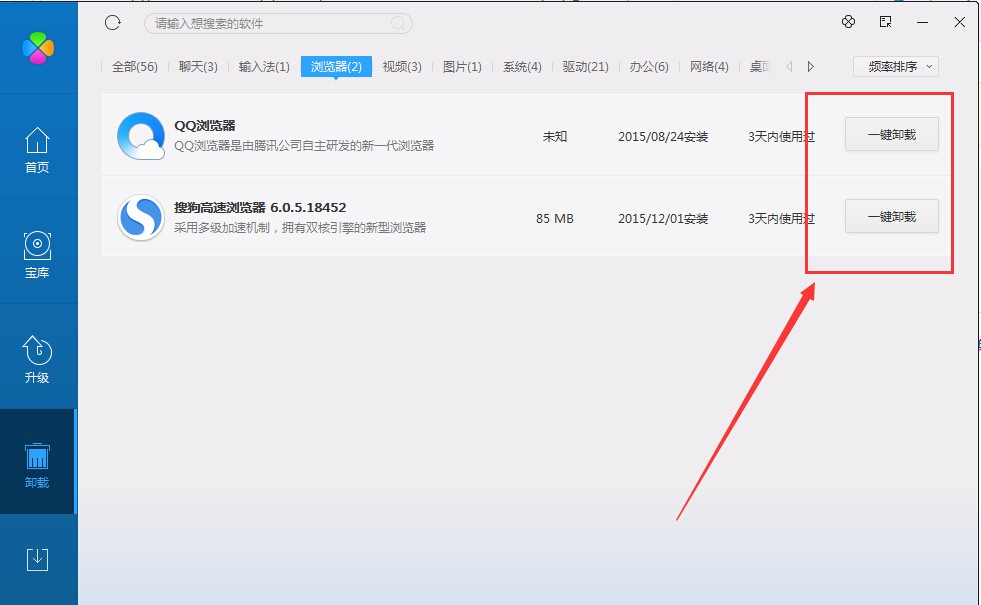Open the feedback icon in the title bar
The height and width of the screenshot is (605, 981).
[885, 22]
